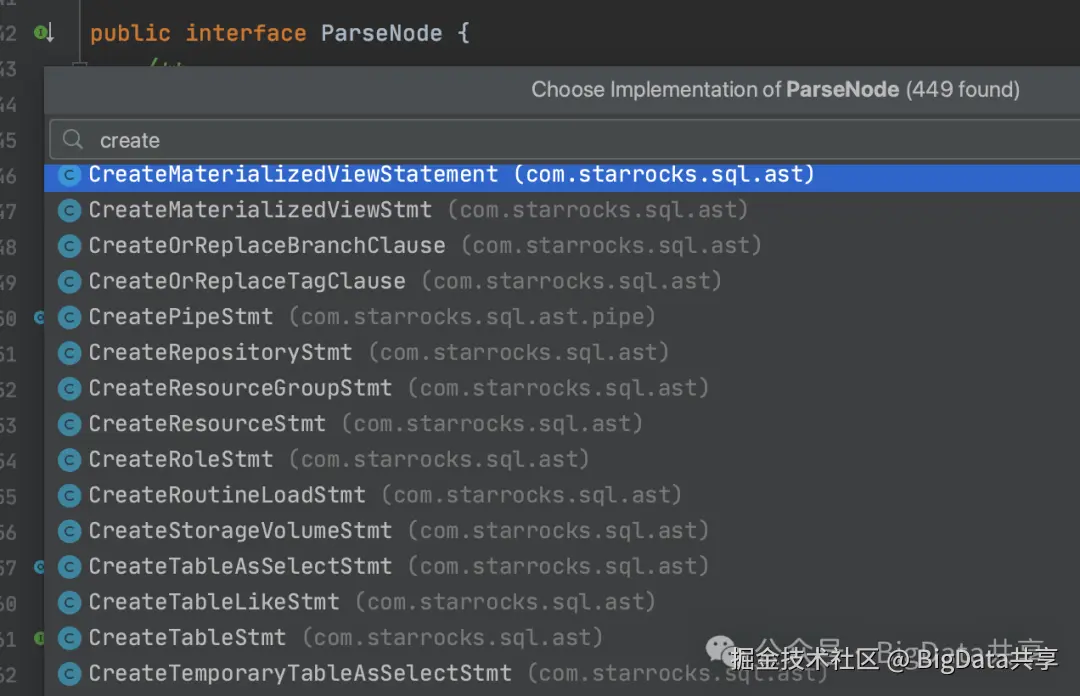
Task: Click the class icon beside CreateRoleStmt
Action: pyautogui.click(x=69, y=460)
